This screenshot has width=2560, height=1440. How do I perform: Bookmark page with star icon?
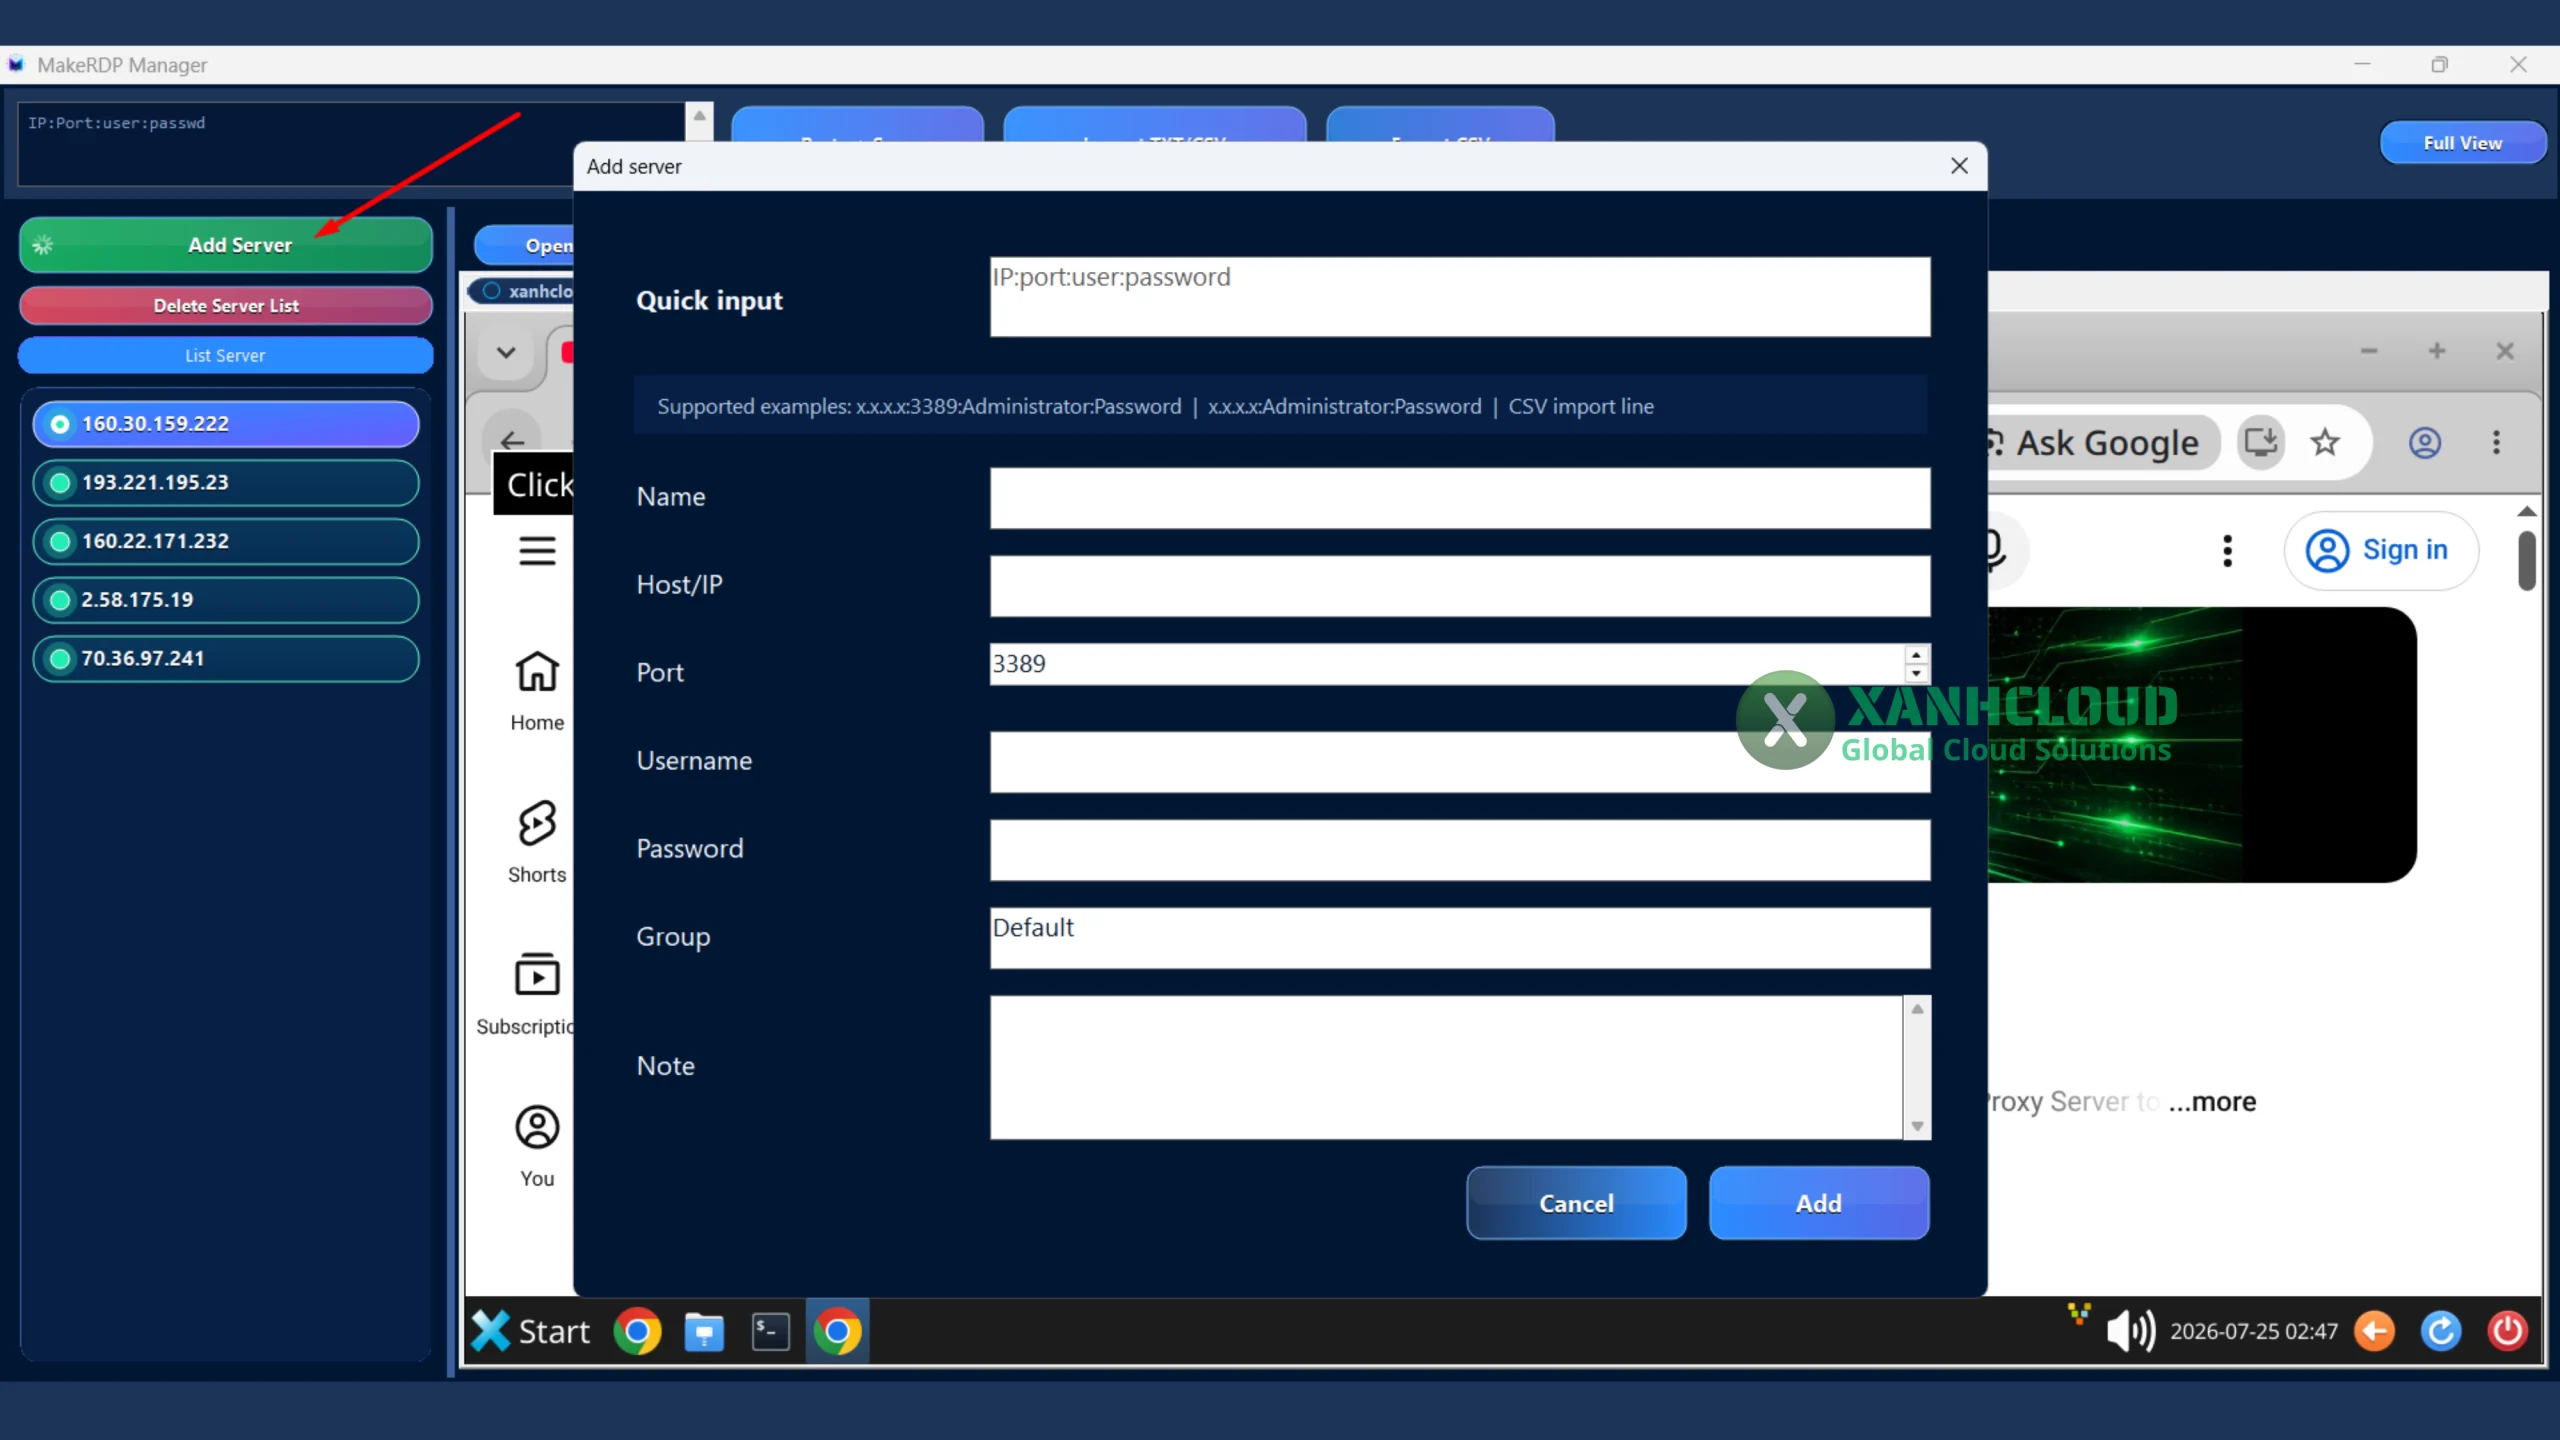pos(2325,442)
